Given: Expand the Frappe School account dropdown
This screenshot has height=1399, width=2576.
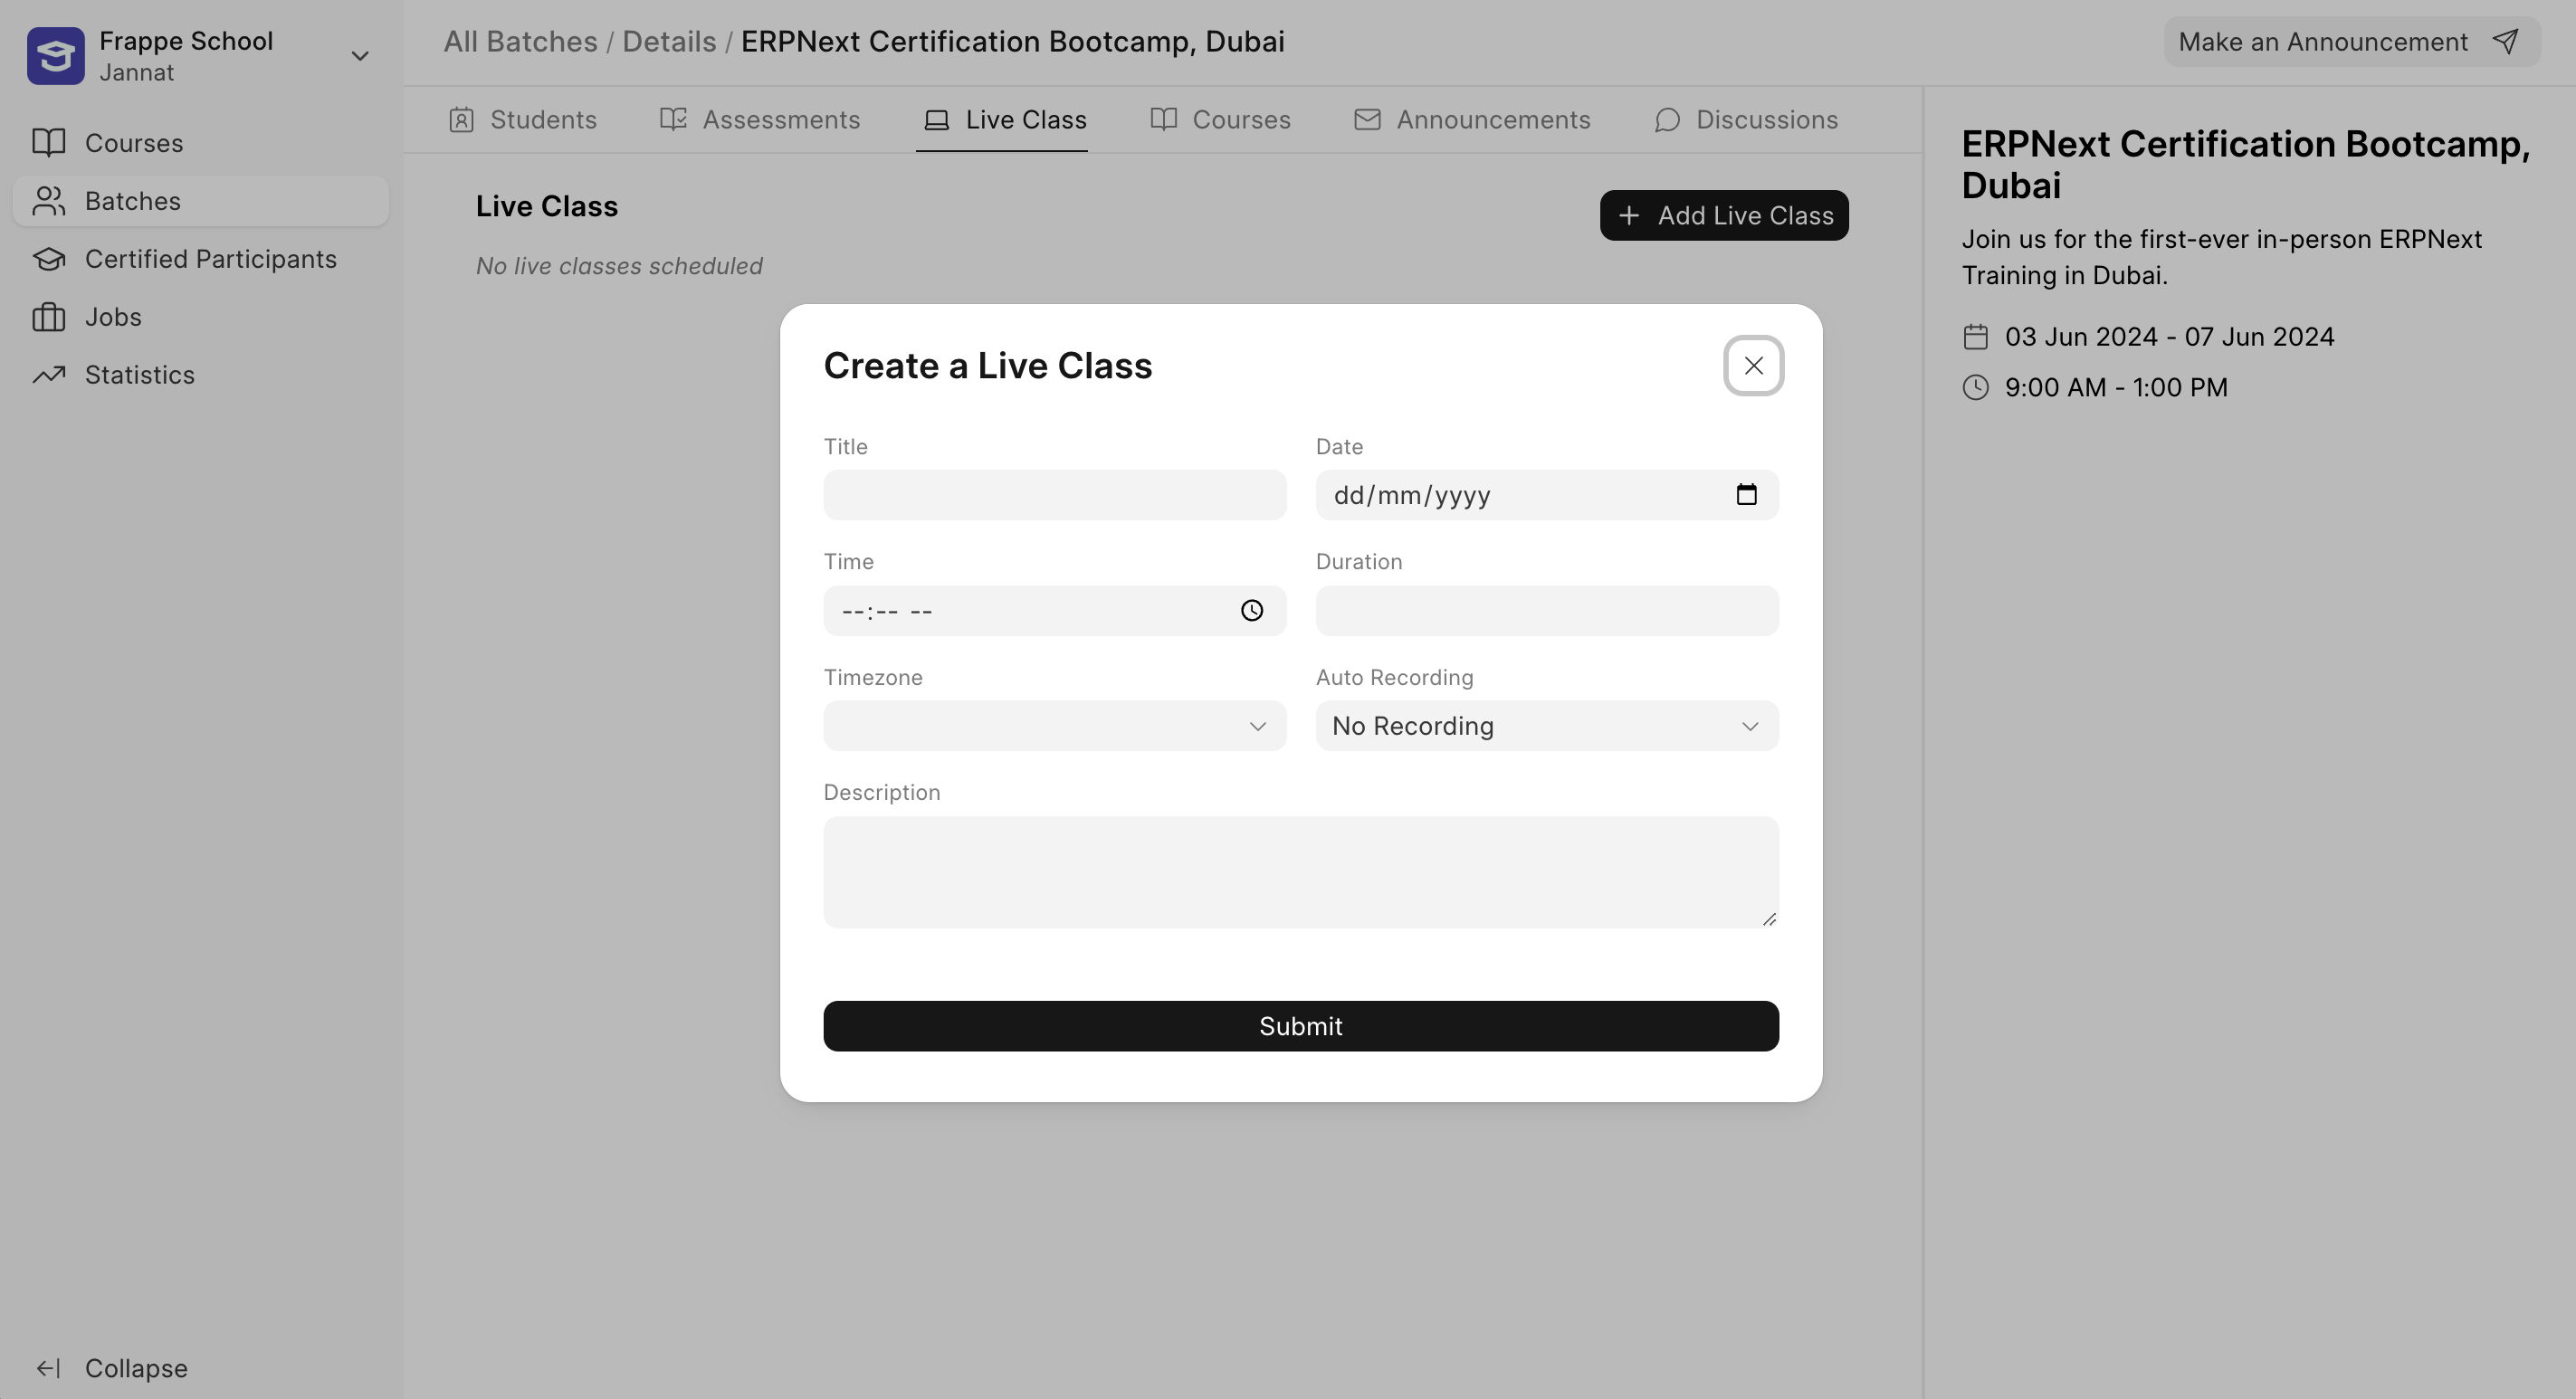Looking at the screenshot, I should [x=360, y=56].
